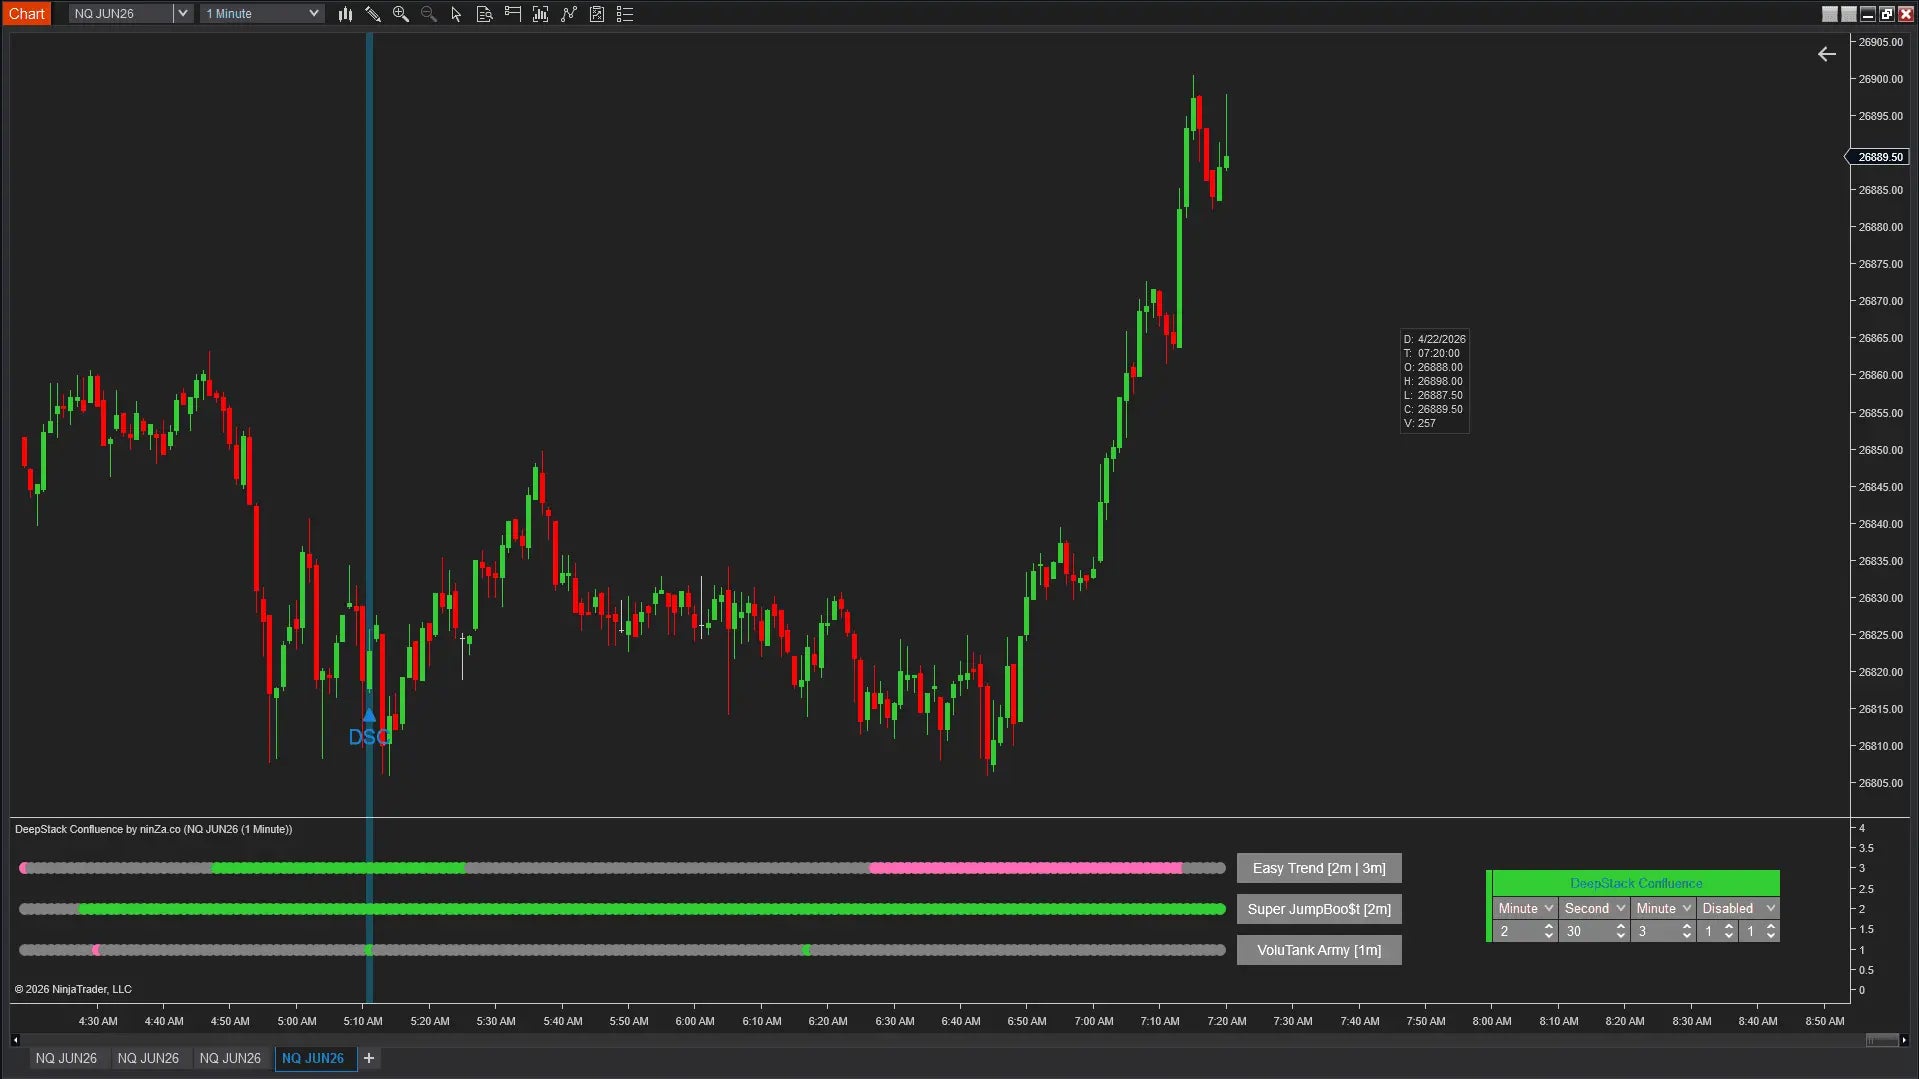Screen dimensions: 1919x1079
Task: Click the horizontal scrollbar right arrow
Action: (x=1904, y=1040)
